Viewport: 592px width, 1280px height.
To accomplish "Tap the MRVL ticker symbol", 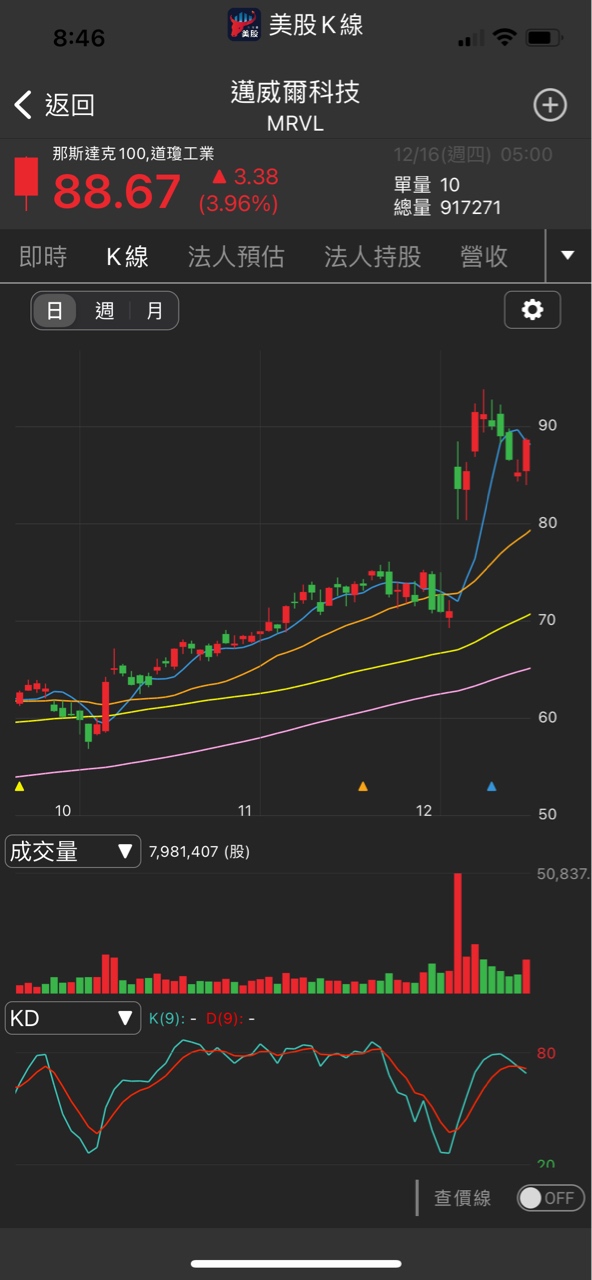I will pyautogui.click(x=295, y=125).
